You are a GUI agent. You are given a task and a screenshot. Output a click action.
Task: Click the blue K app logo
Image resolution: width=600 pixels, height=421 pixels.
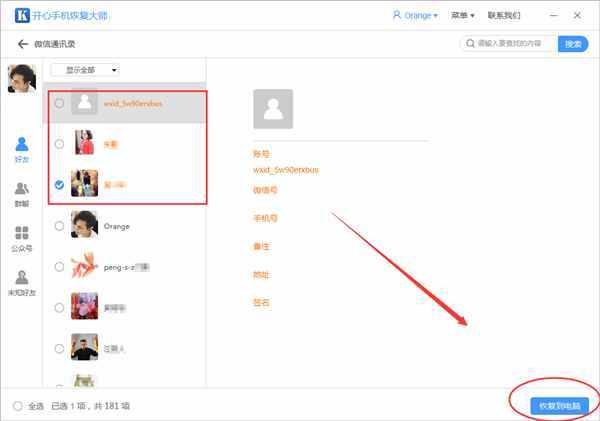click(22, 16)
